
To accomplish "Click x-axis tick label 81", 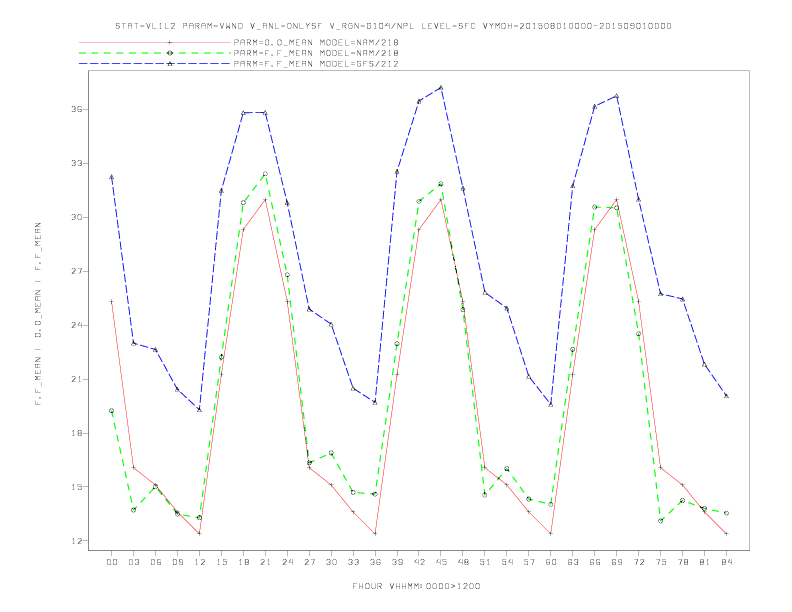I will click(x=704, y=562).
